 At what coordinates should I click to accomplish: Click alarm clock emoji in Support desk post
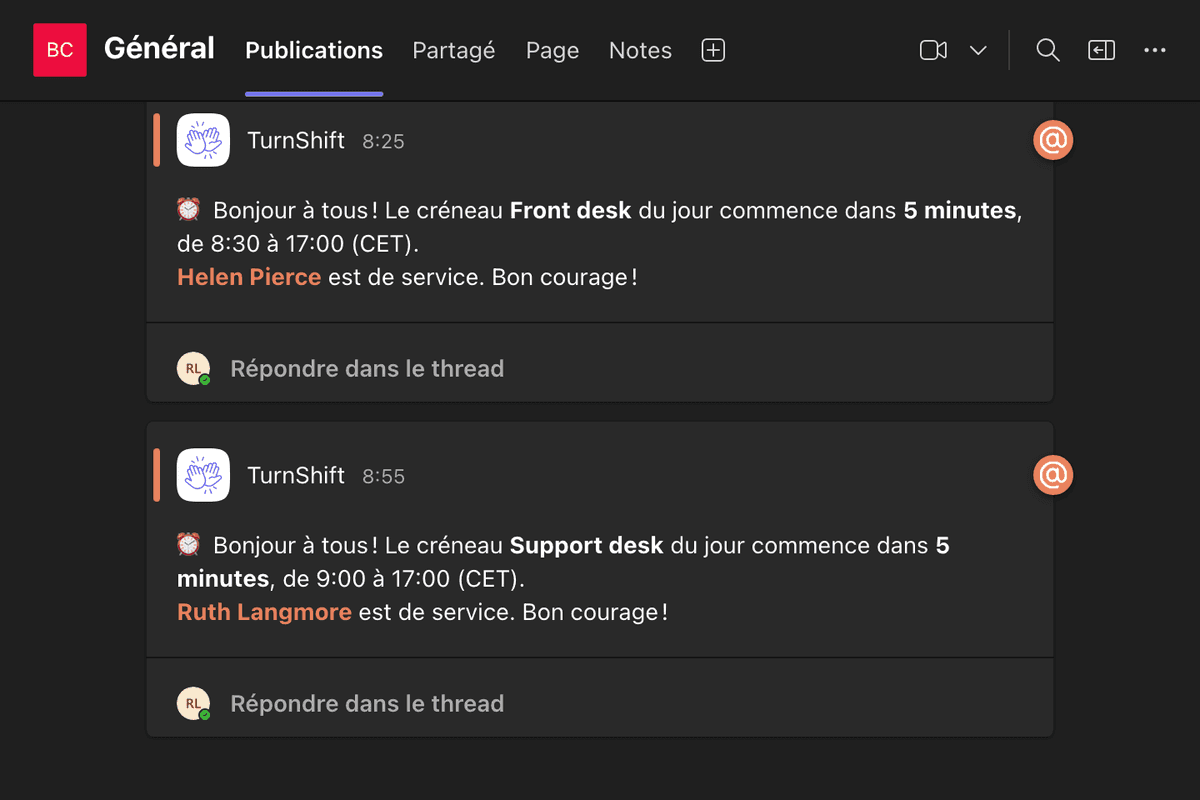point(188,544)
